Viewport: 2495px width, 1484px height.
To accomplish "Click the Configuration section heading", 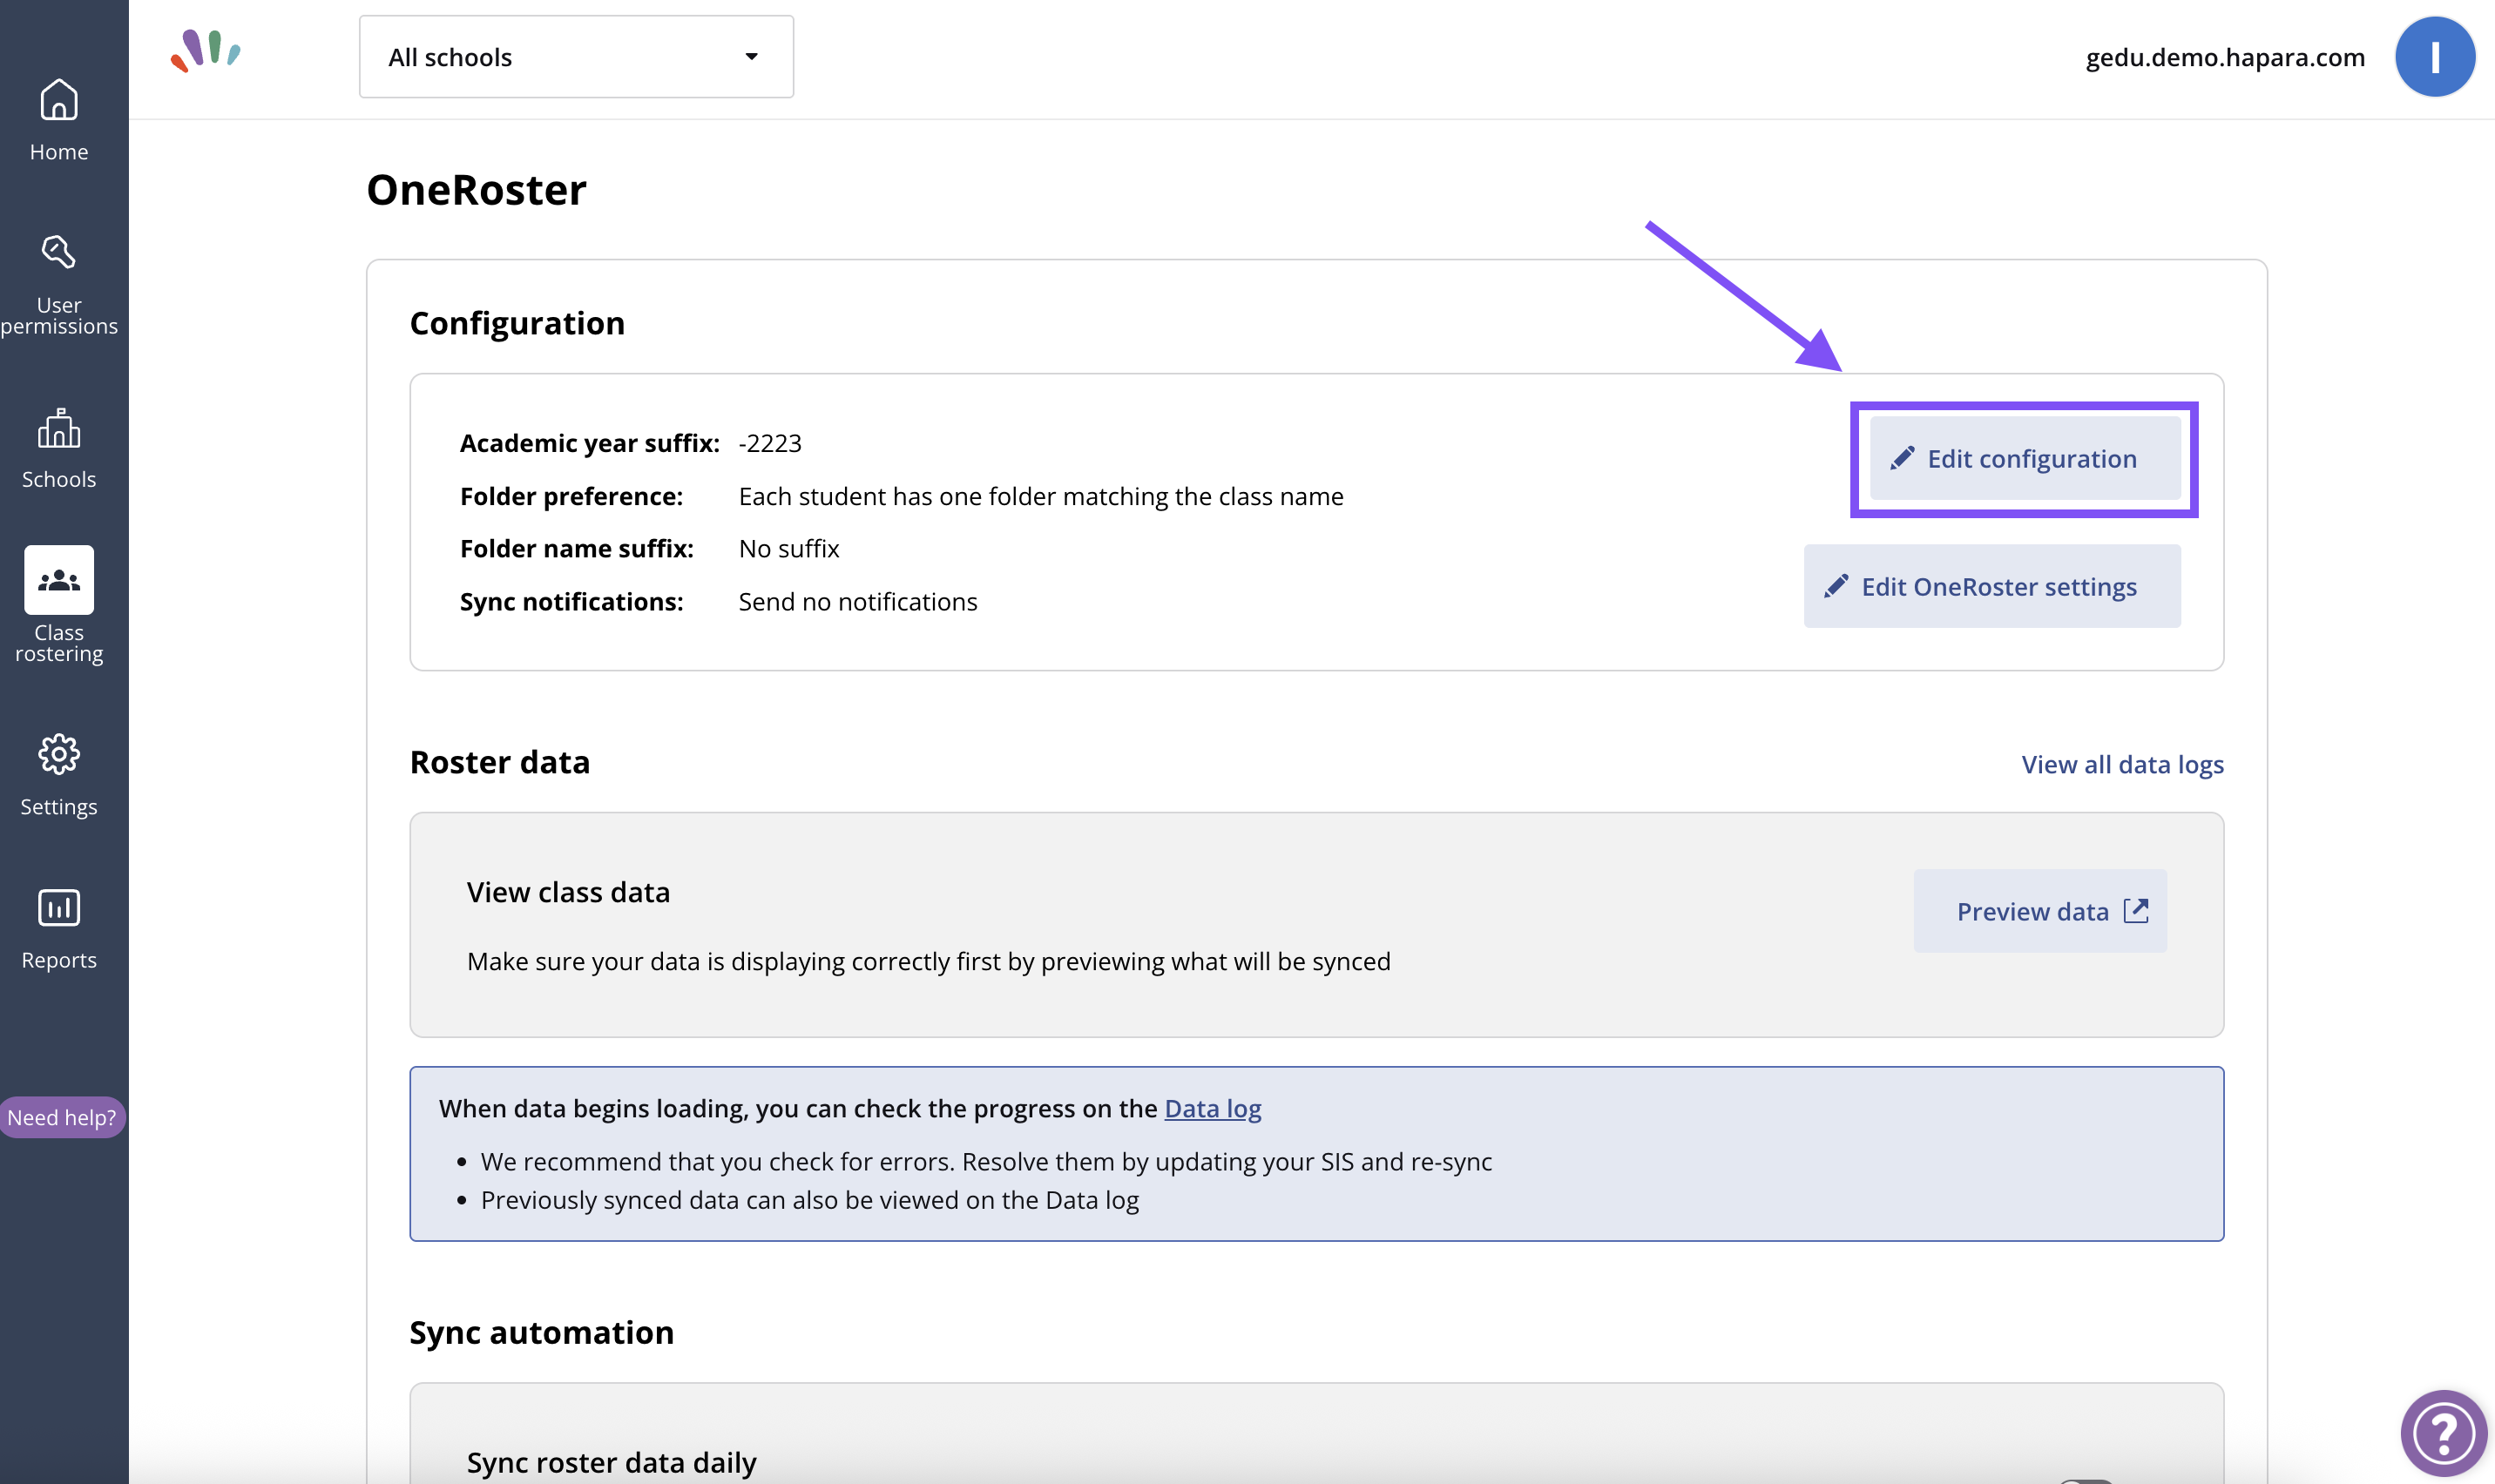I will tap(517, 323).
